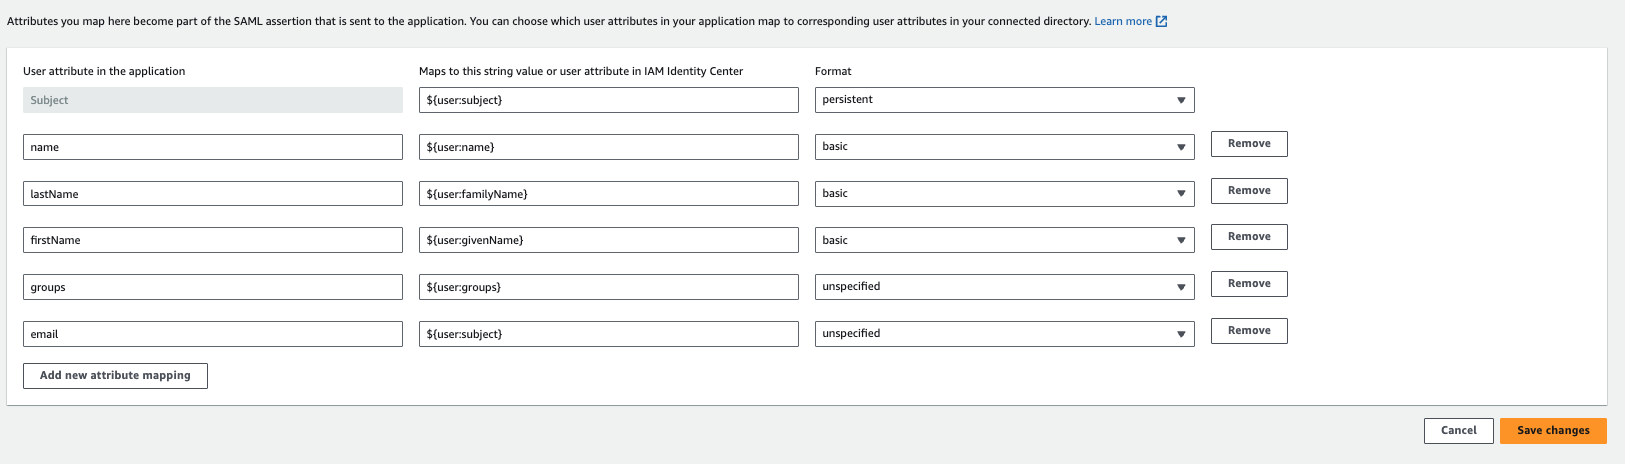Viewport: 1625px width, 464px height.
Task: Click the ${user:givenName} mapping field
Action: [x=608, y=240]
